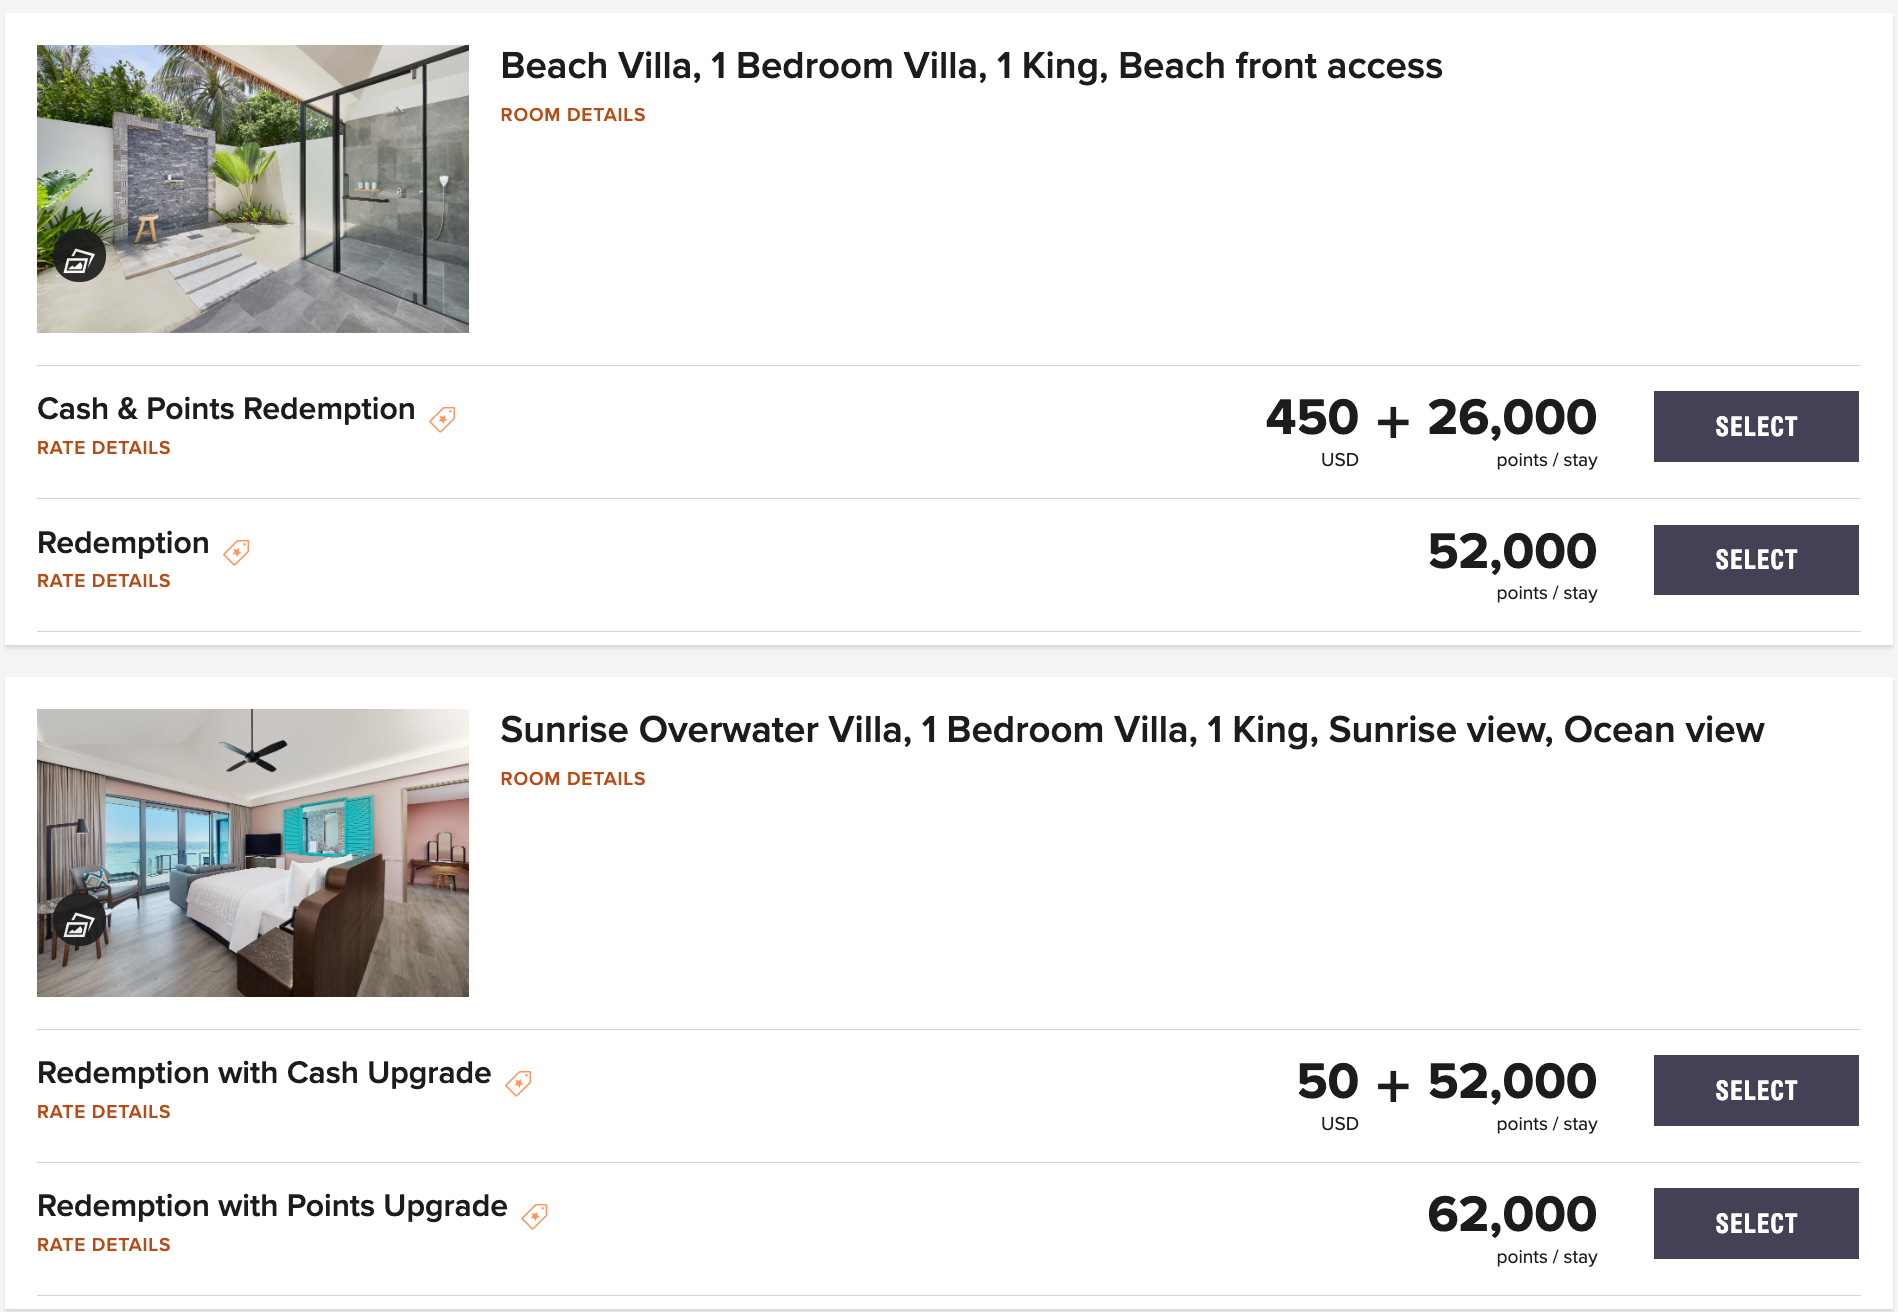Click the tag icon next to Redemption with Points Upgrade
Viewport: 1898px width, 1312px height.
pyautogui.click(x=535, y=1216)
